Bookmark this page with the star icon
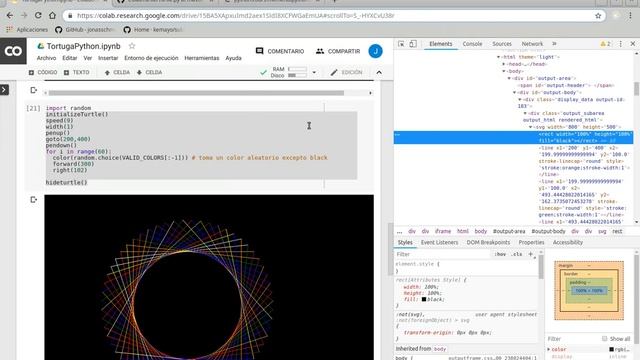Image resolution: width=640 pixels, height=360 pixels. (598, 16)
